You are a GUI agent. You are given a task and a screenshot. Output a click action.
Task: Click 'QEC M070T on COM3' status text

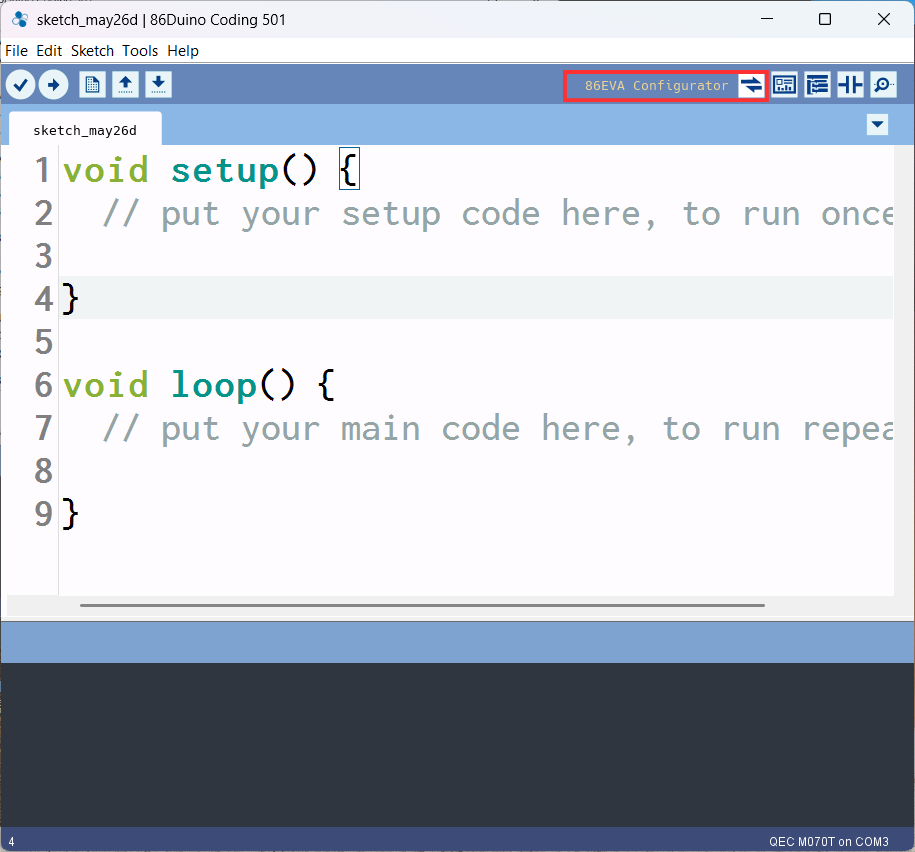pyautogui.click(x=828, y=841)
